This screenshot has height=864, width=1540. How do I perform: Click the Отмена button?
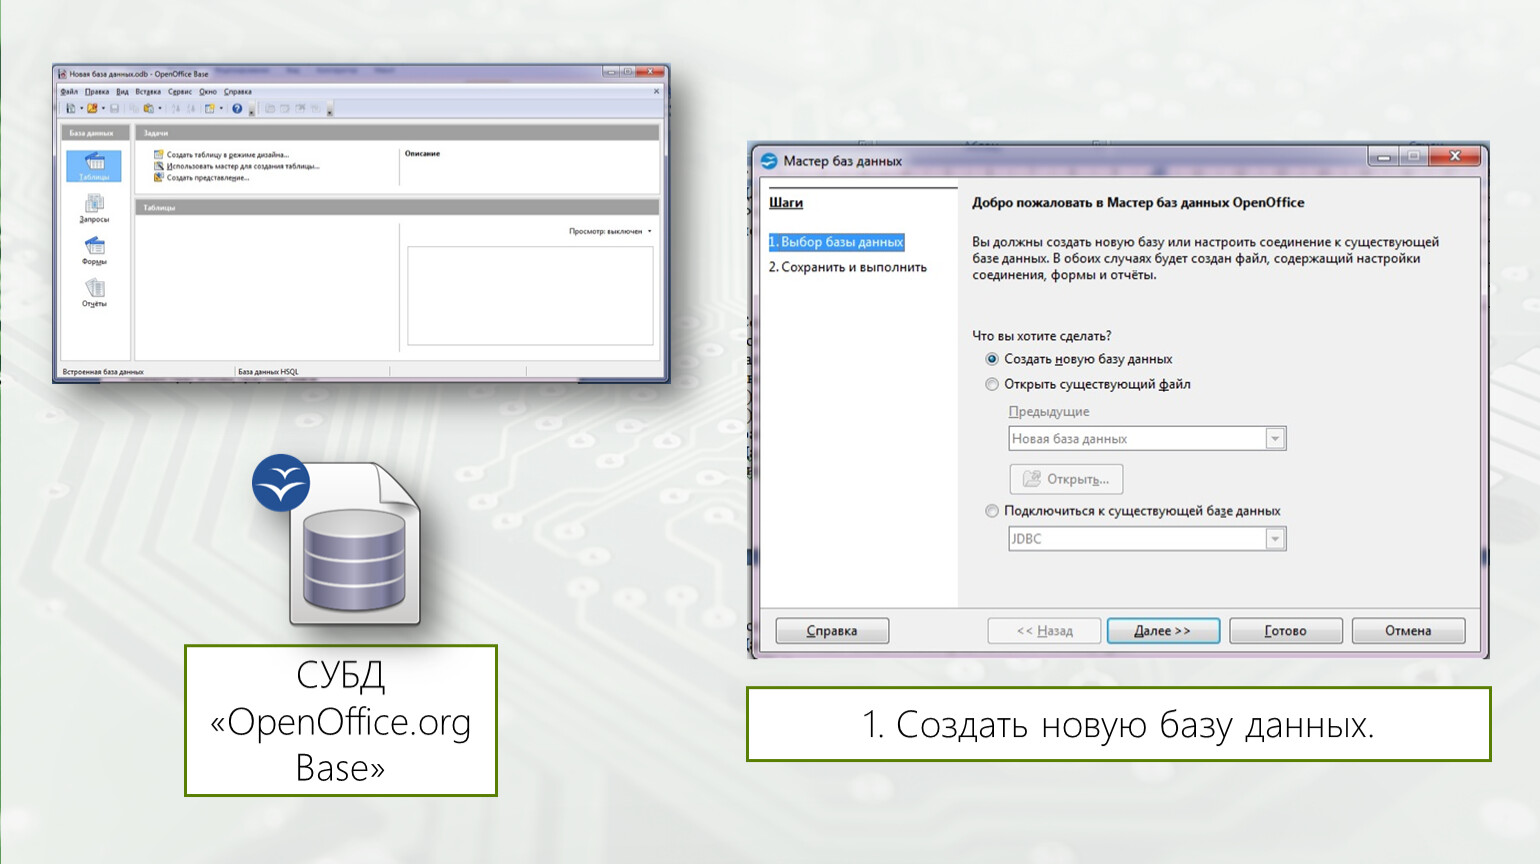tap(1408, 631)
